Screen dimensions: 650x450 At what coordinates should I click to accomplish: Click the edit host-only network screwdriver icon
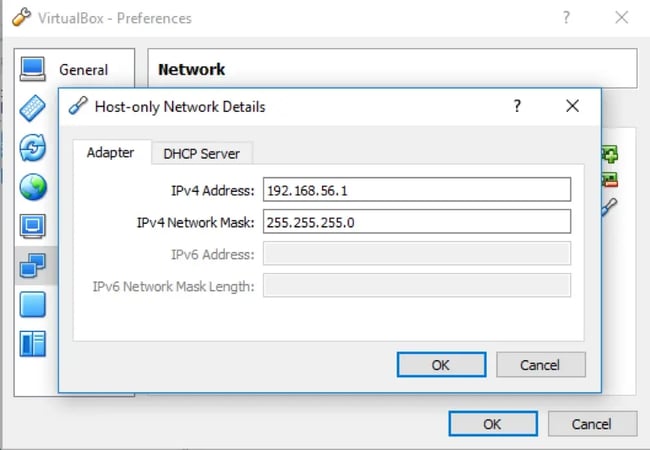[609, 205]
